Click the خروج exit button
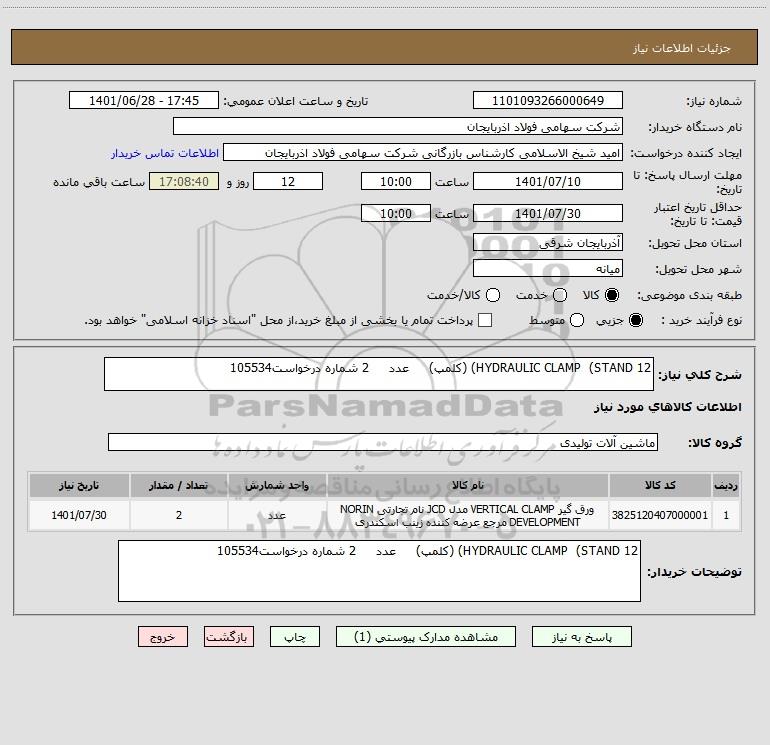770x745 pixels. click(x=163, y=637)
